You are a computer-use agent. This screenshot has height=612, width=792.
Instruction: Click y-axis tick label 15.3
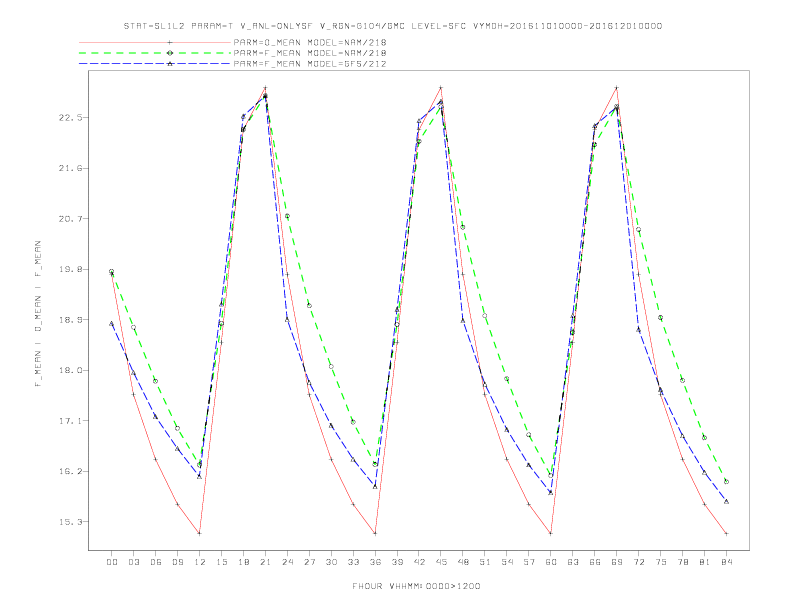coord(70,522)
